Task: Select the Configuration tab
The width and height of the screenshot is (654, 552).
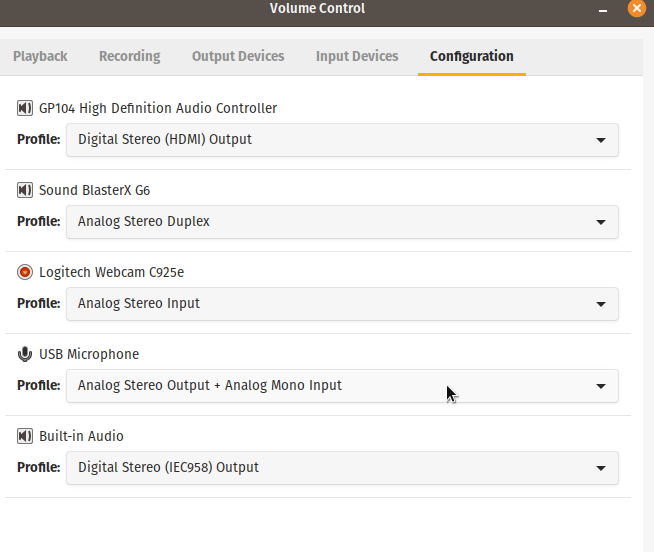Action: (x=472, y=56)
